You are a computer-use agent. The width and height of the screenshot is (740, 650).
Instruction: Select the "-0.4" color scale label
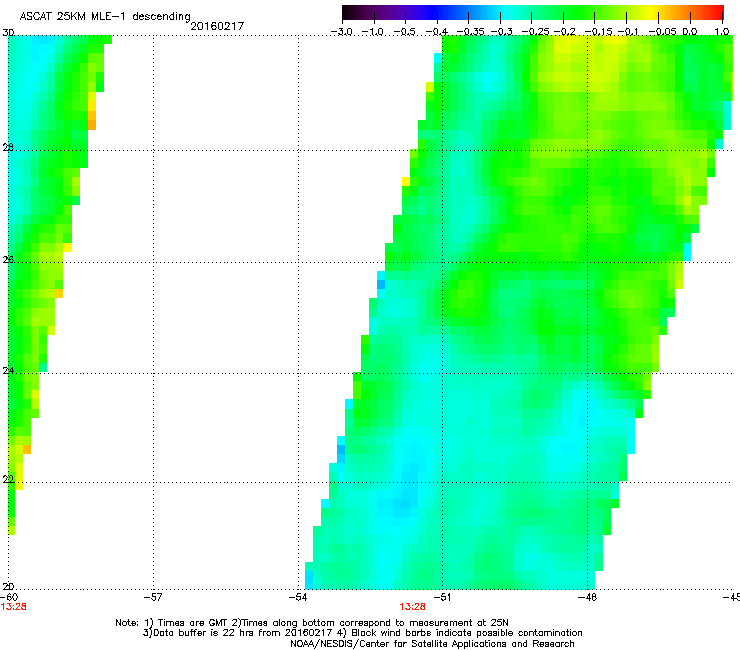[x=437, y=32]
